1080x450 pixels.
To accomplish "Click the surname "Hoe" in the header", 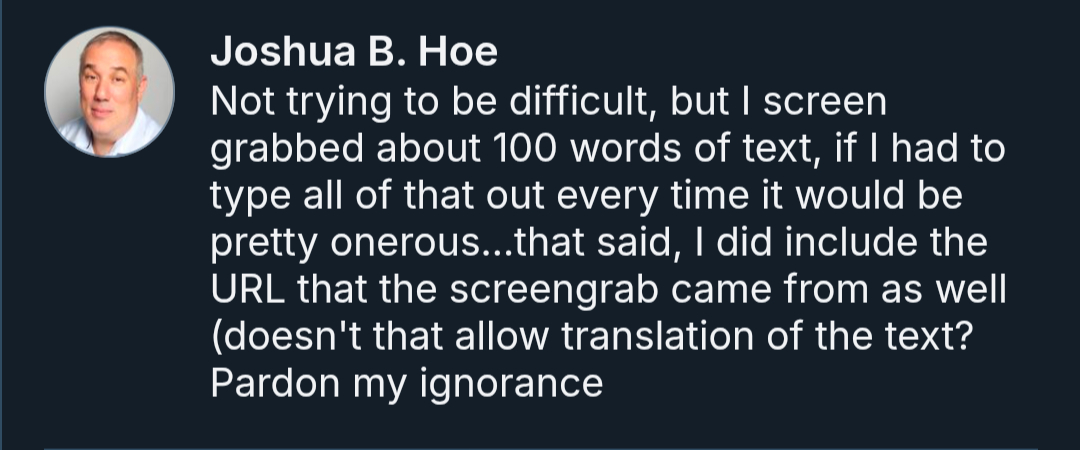I will (461, 53).
